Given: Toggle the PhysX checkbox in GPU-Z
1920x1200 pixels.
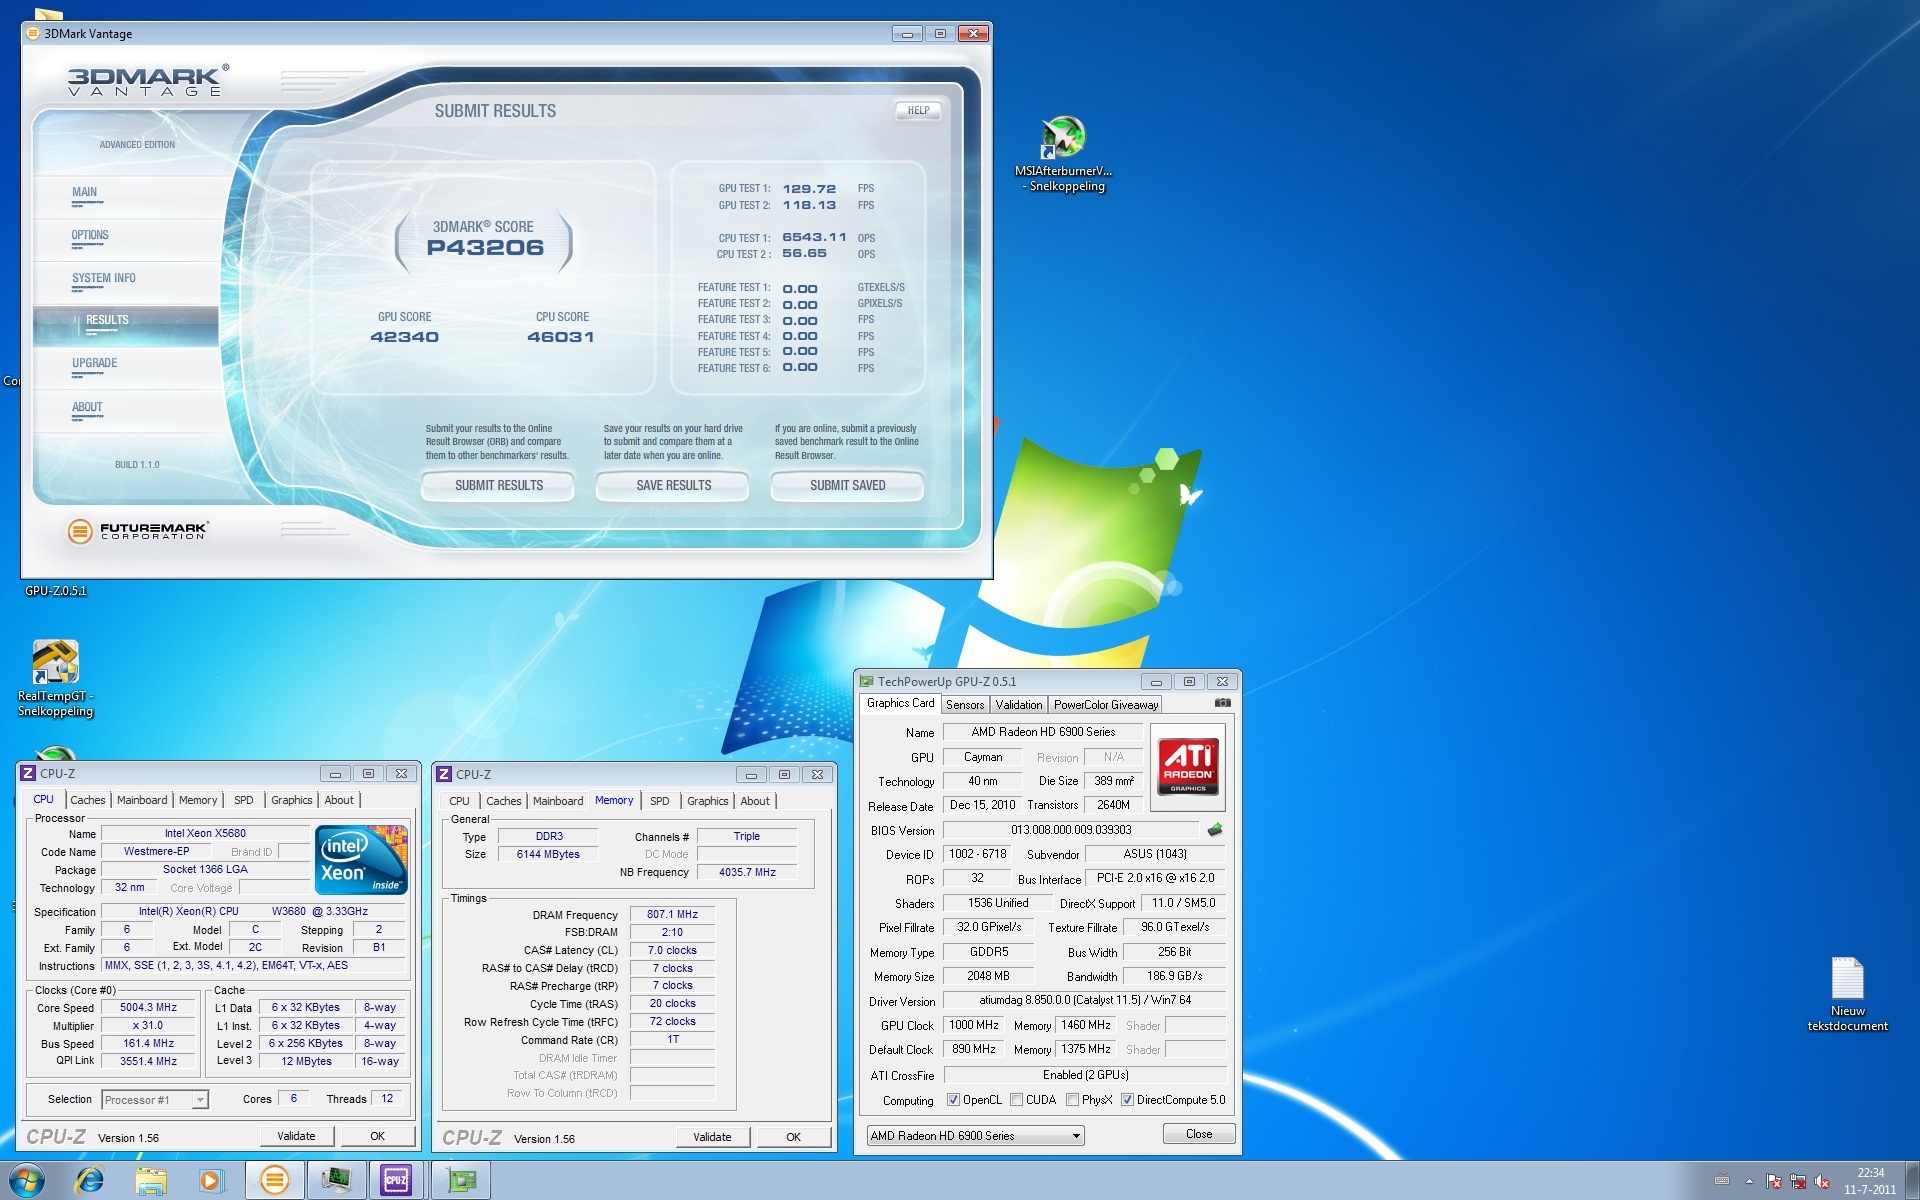Looking at the screenshot, I should pos(1072,1100).
